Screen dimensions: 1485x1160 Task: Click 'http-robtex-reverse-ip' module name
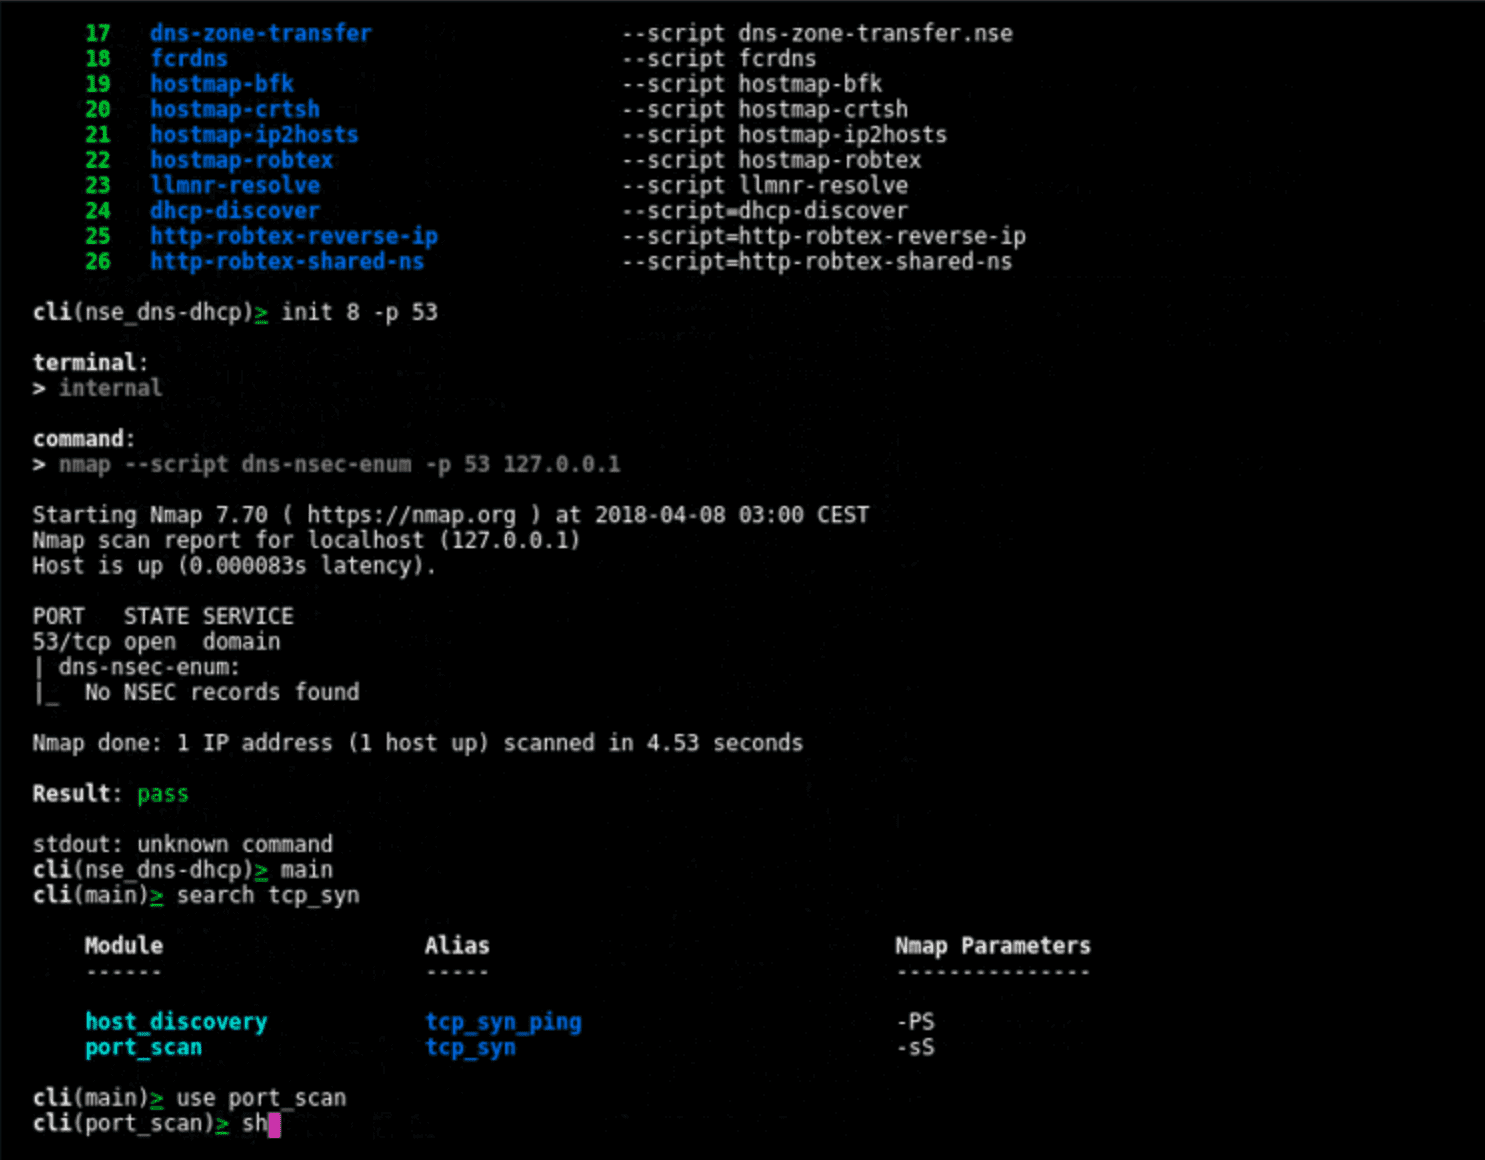tap(294, 236)
